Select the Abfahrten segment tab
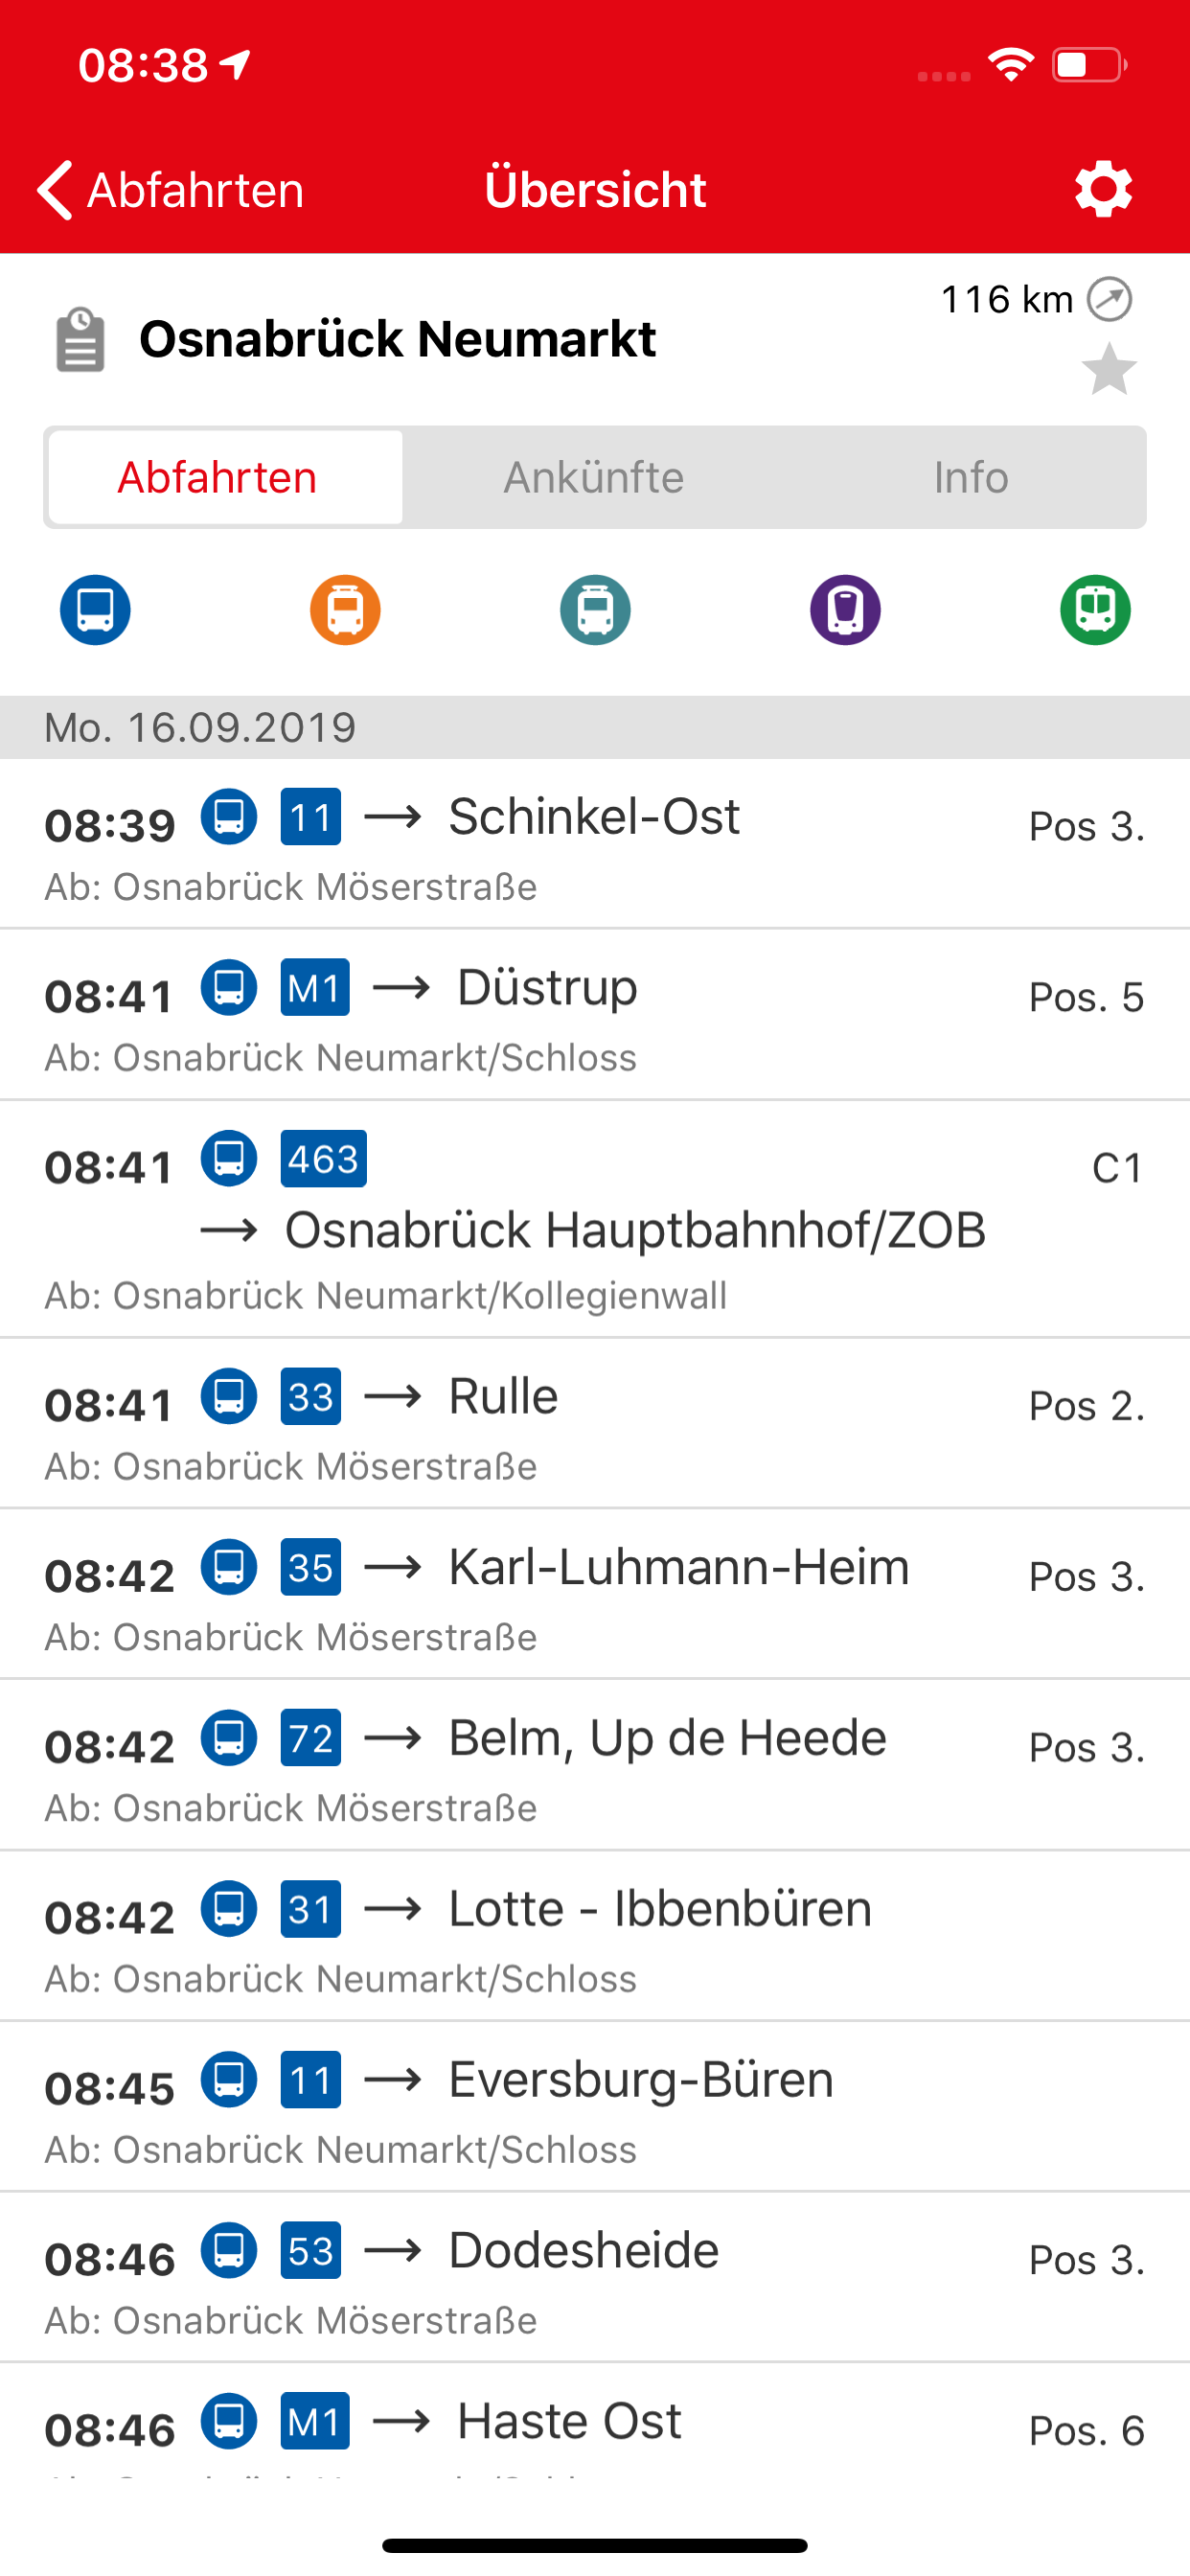 tap(217, 477)
